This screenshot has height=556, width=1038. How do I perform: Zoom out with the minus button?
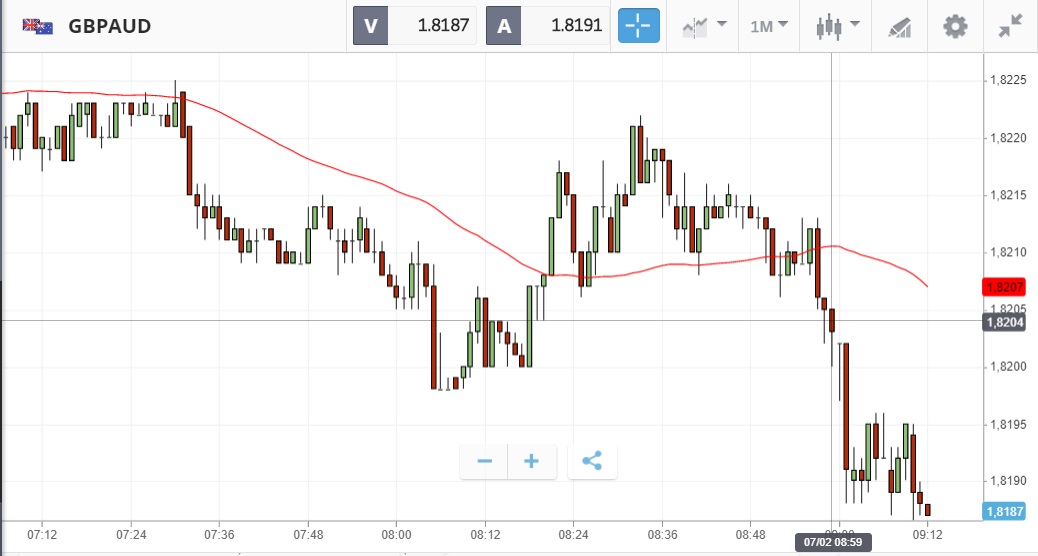pos(485,461)
